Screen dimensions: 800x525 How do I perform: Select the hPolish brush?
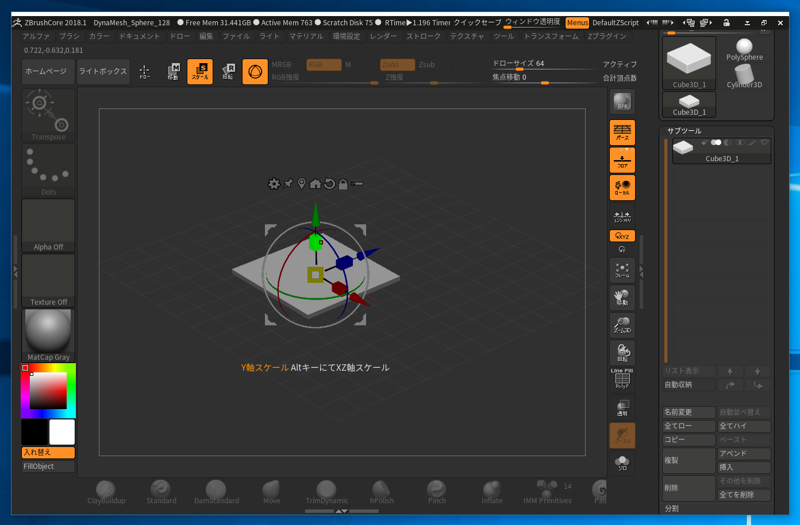pyautogui.click(x=381, y=490)
